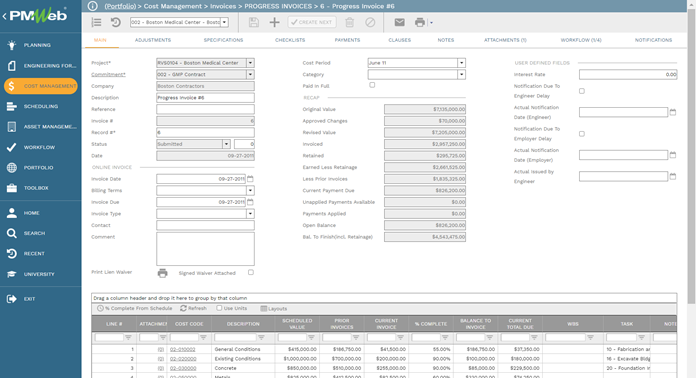Click the toolbar Print icon
This screenshot has width=696, height=378.
point(419,22)
